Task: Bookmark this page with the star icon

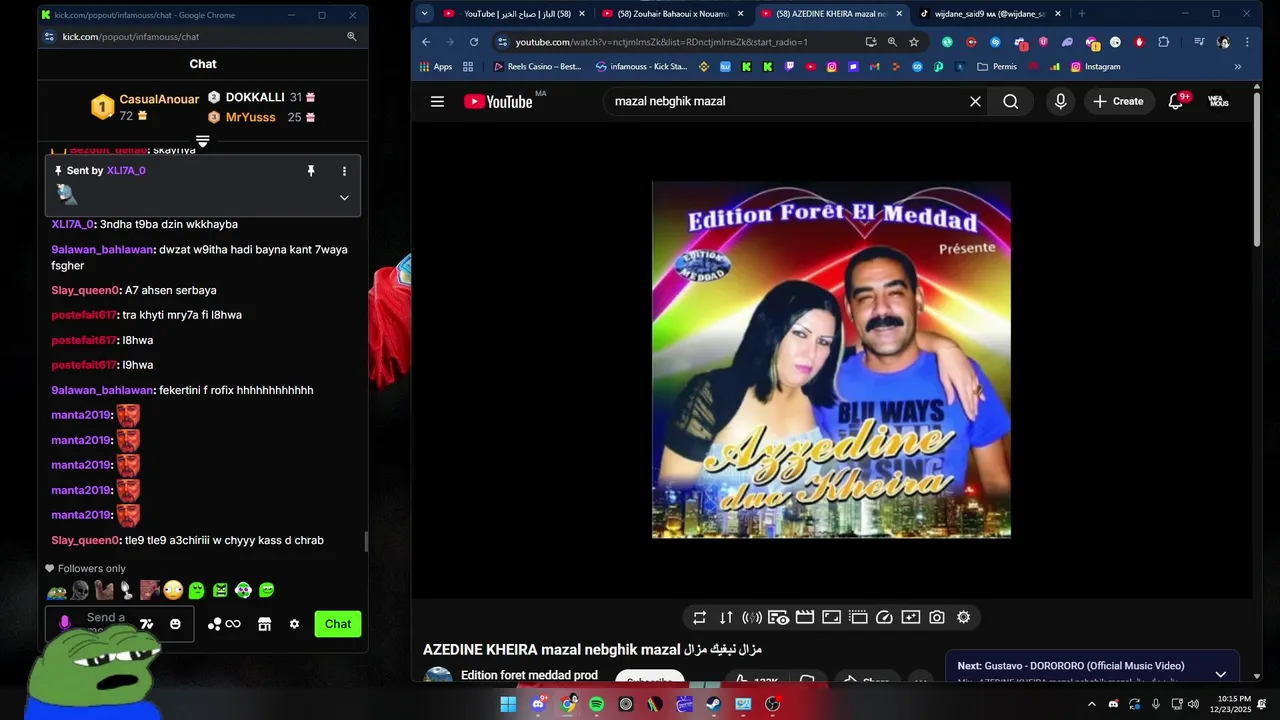Action: pyautogui.click(x=914, y=42)
